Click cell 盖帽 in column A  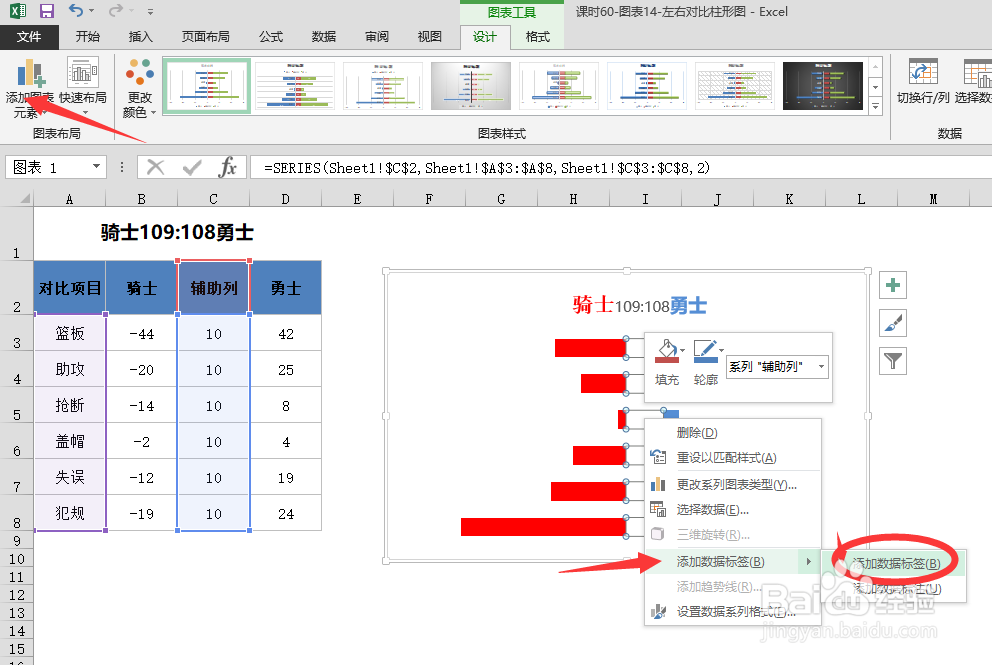(70, 442)
